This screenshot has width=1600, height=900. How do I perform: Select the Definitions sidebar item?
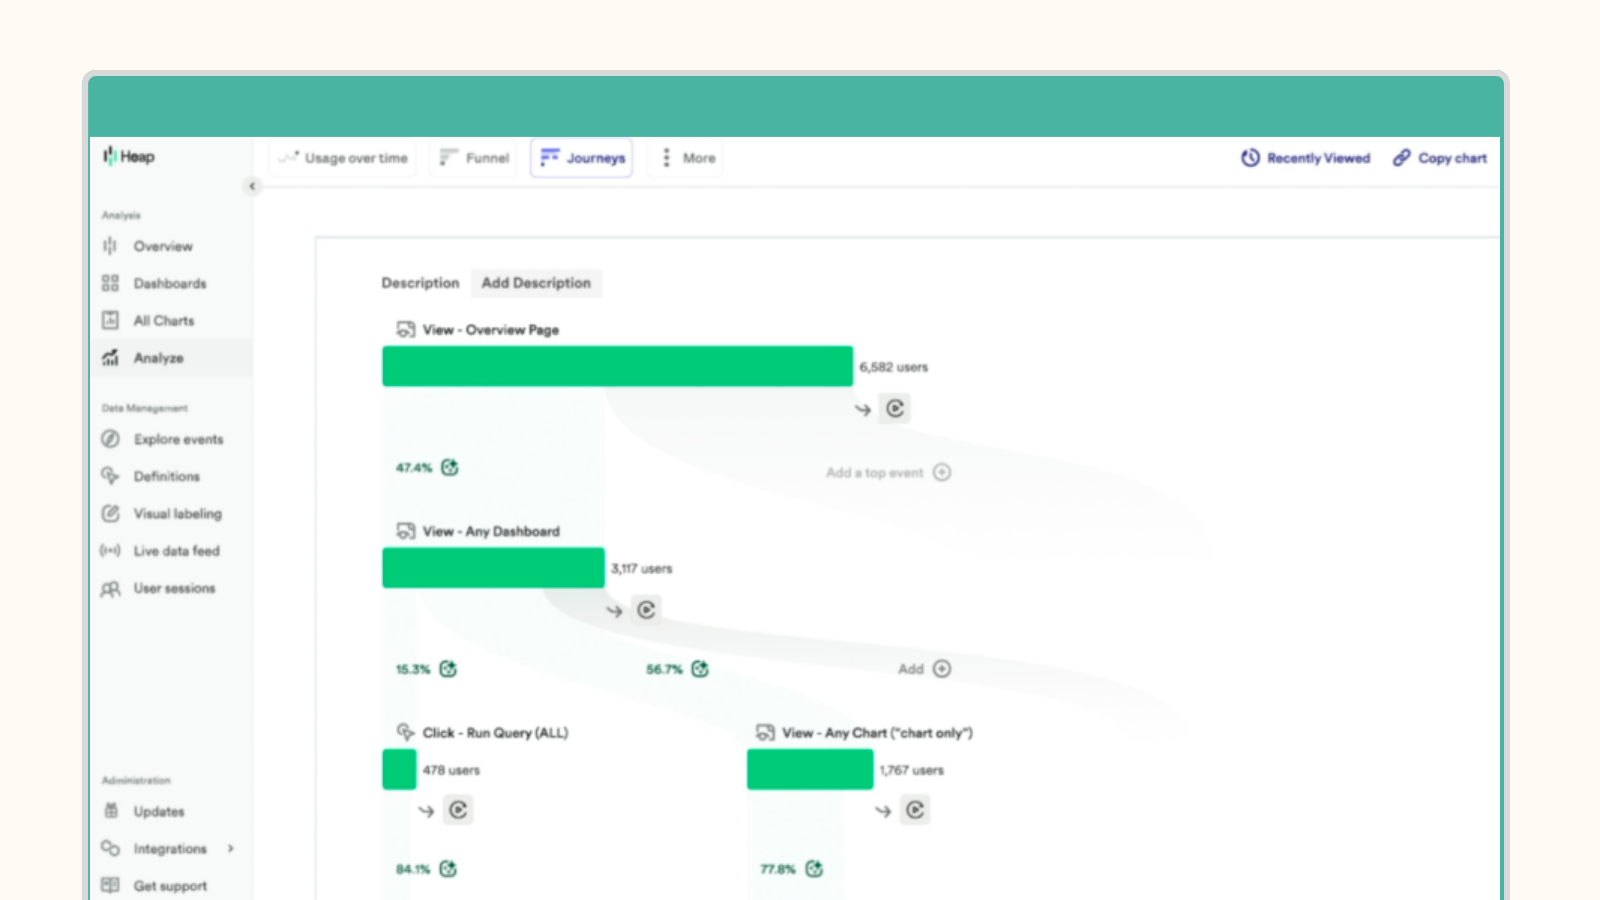click(x=166, y=476)
